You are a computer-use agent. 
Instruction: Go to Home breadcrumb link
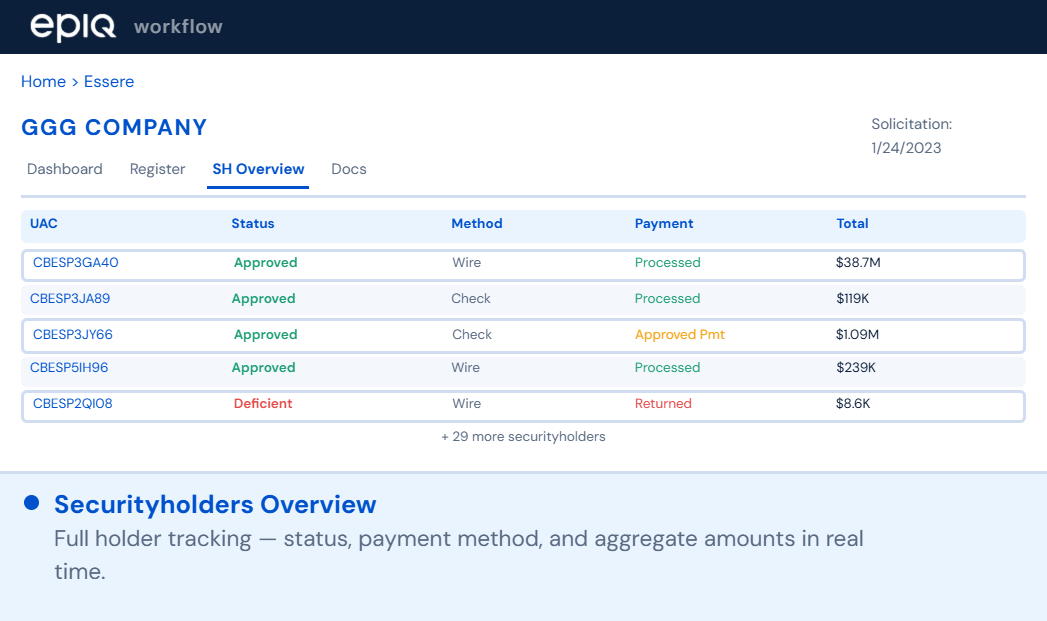coord(43,81)
